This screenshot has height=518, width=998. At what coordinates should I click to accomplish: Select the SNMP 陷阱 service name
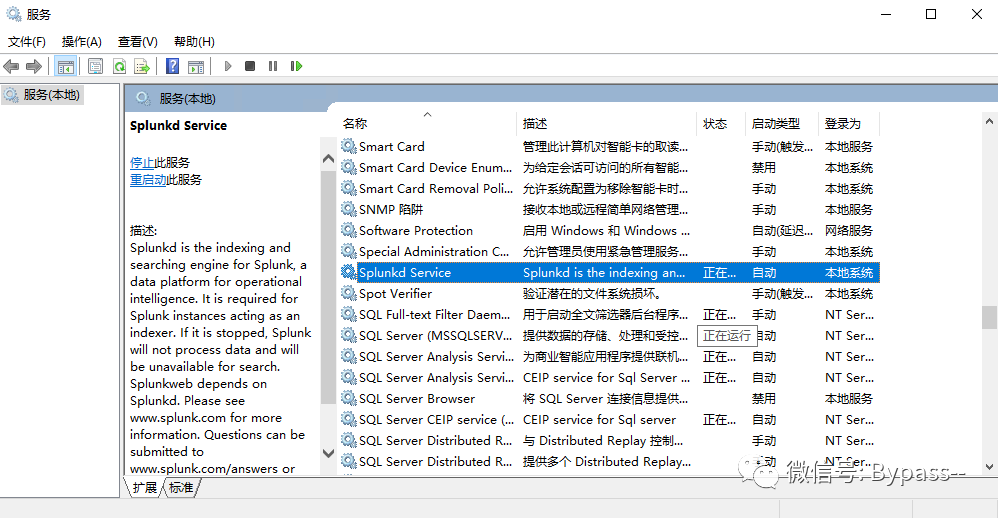click(391, 209)
